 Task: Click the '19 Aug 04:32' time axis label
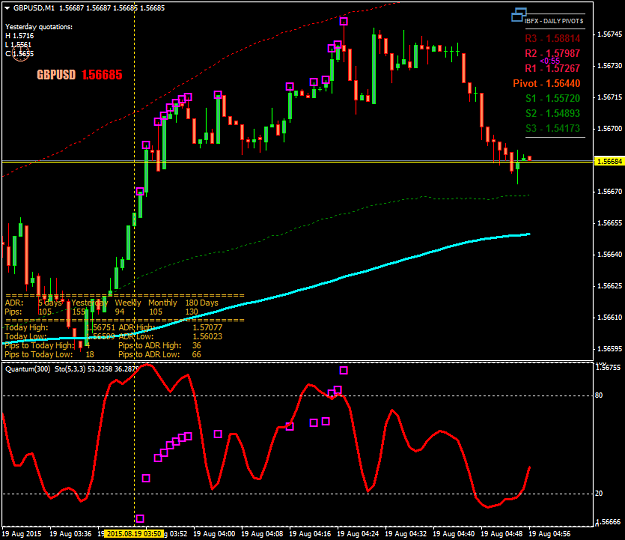406,533
